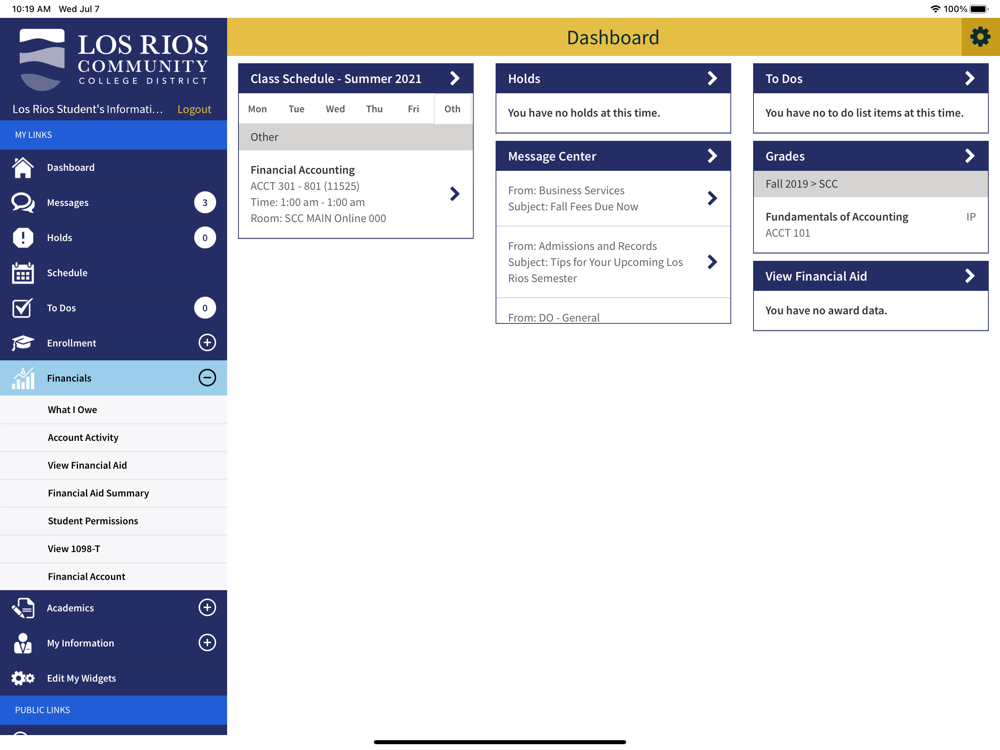
Task: Click the Los Rios Student's Information name
Action: [88, 109]
